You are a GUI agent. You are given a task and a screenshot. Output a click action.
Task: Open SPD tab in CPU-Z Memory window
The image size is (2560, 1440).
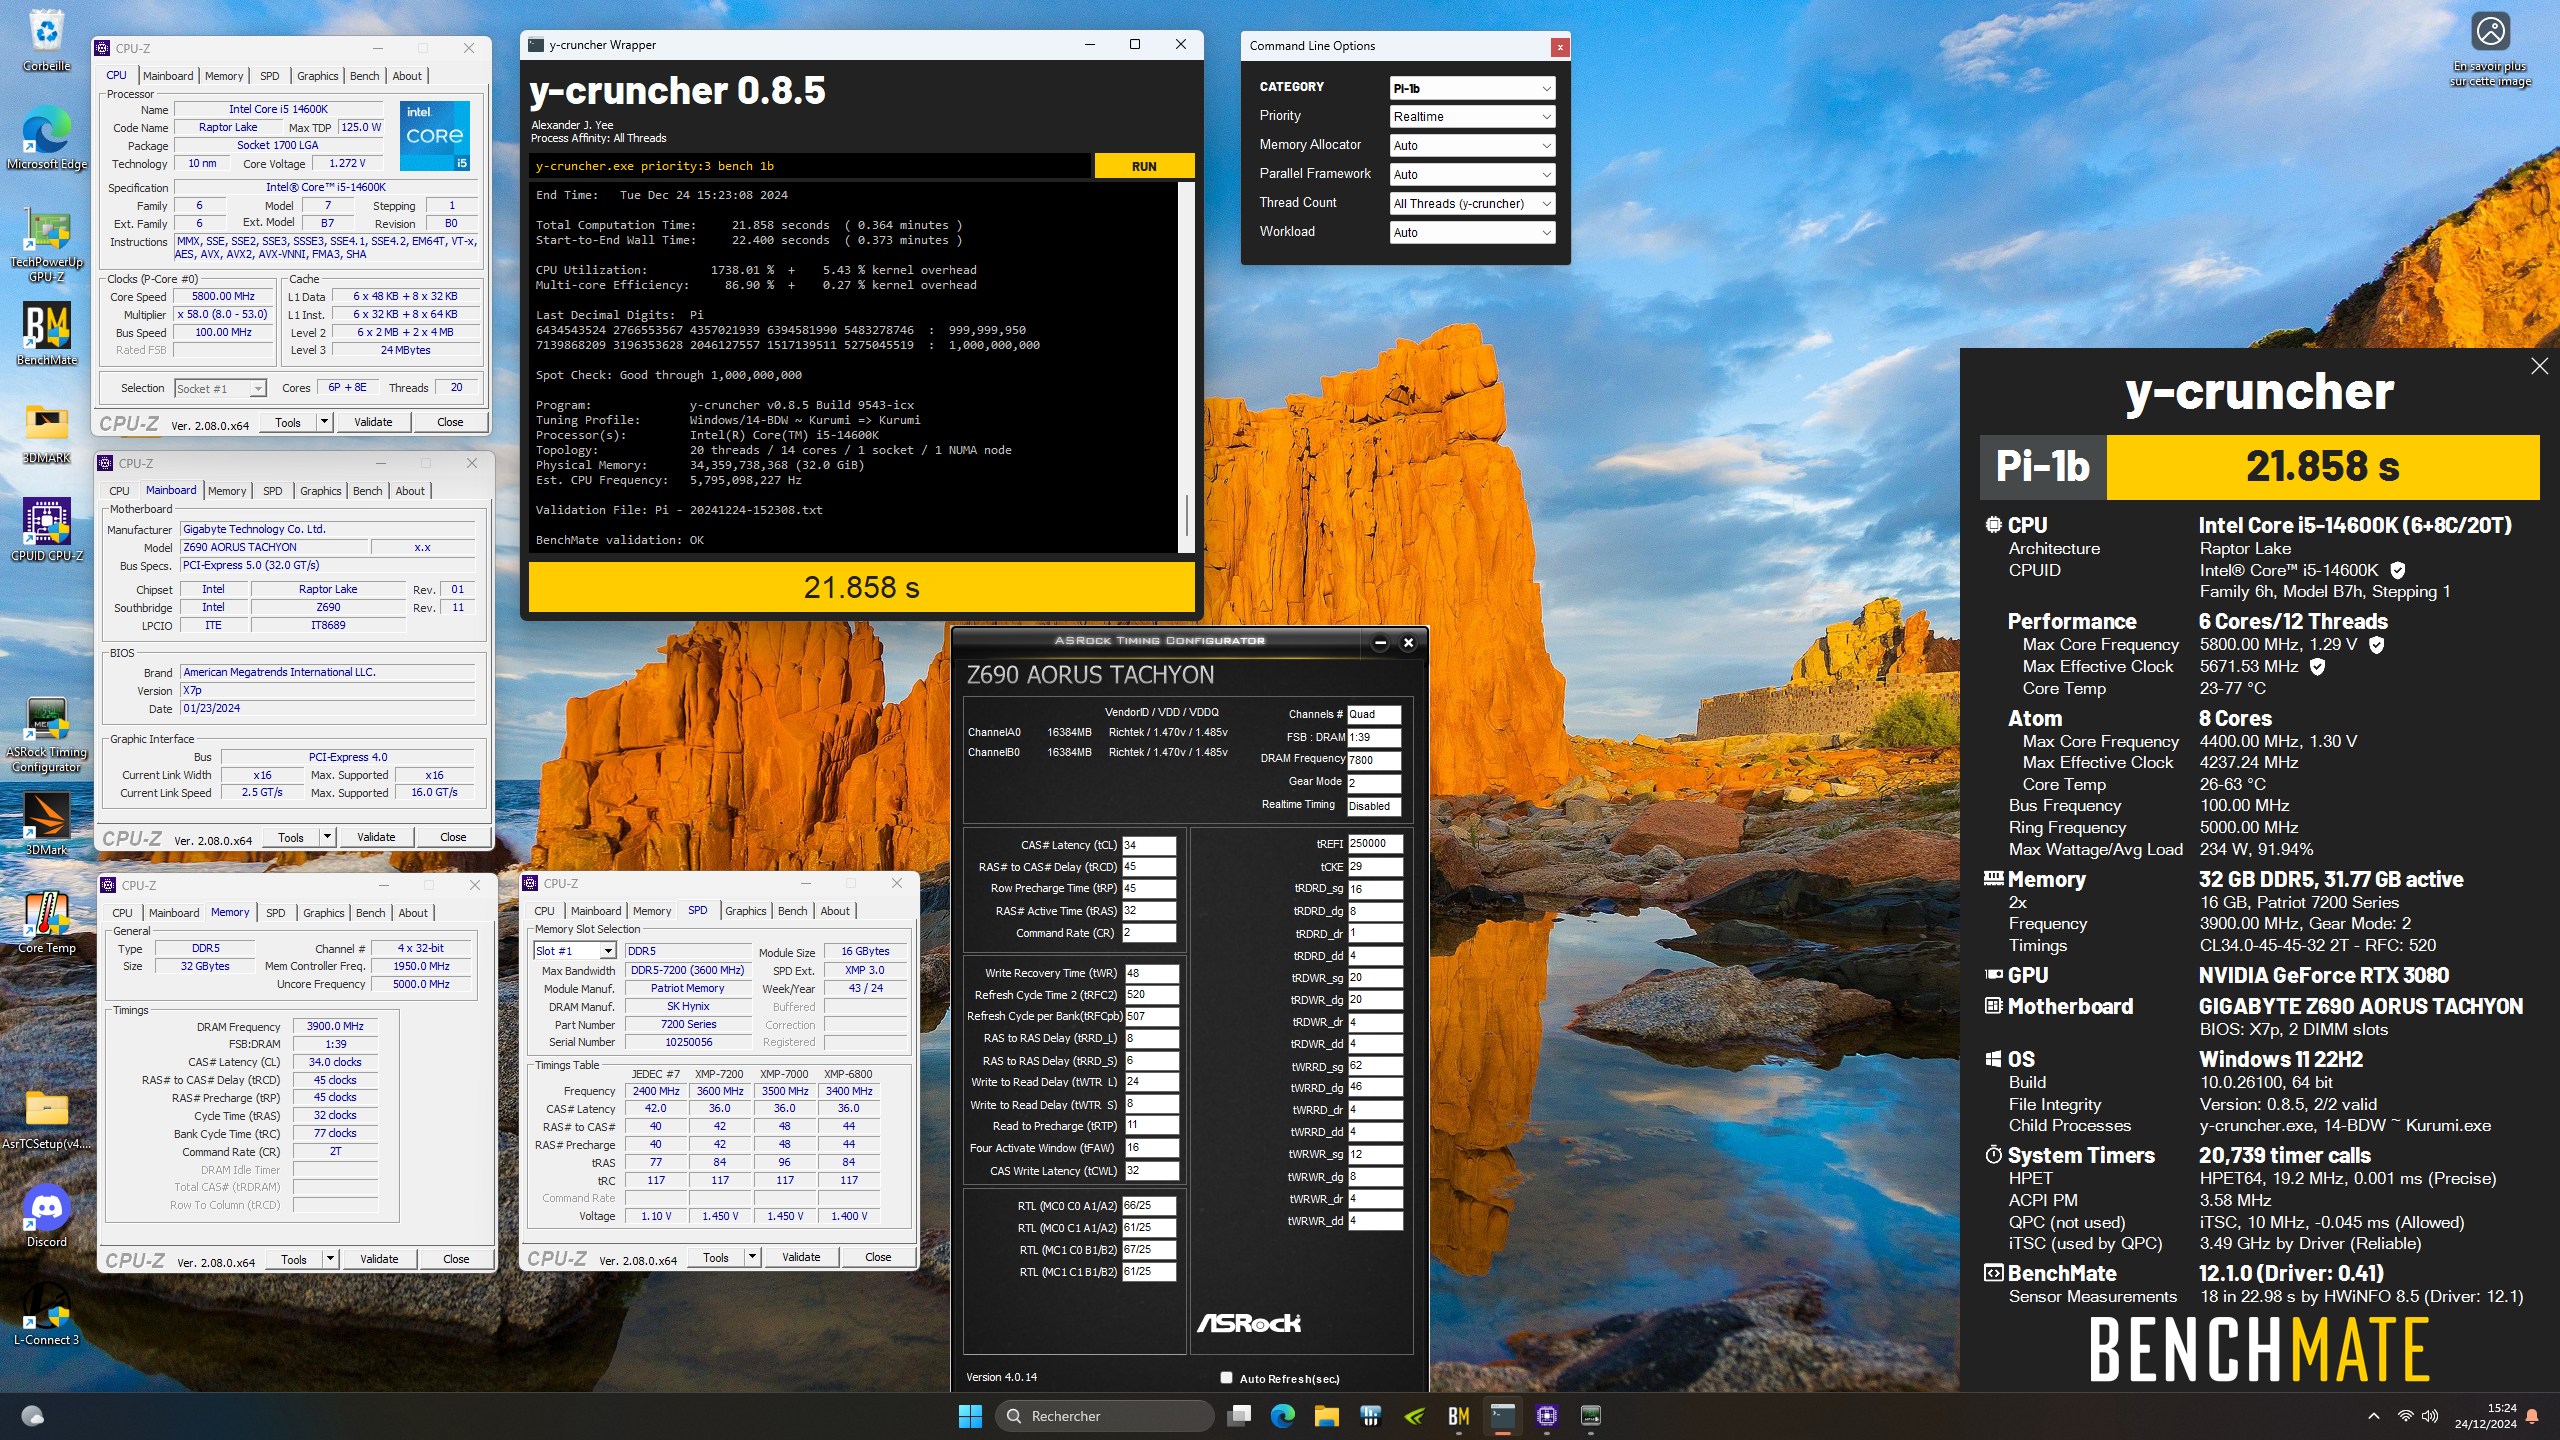point(276,913)
